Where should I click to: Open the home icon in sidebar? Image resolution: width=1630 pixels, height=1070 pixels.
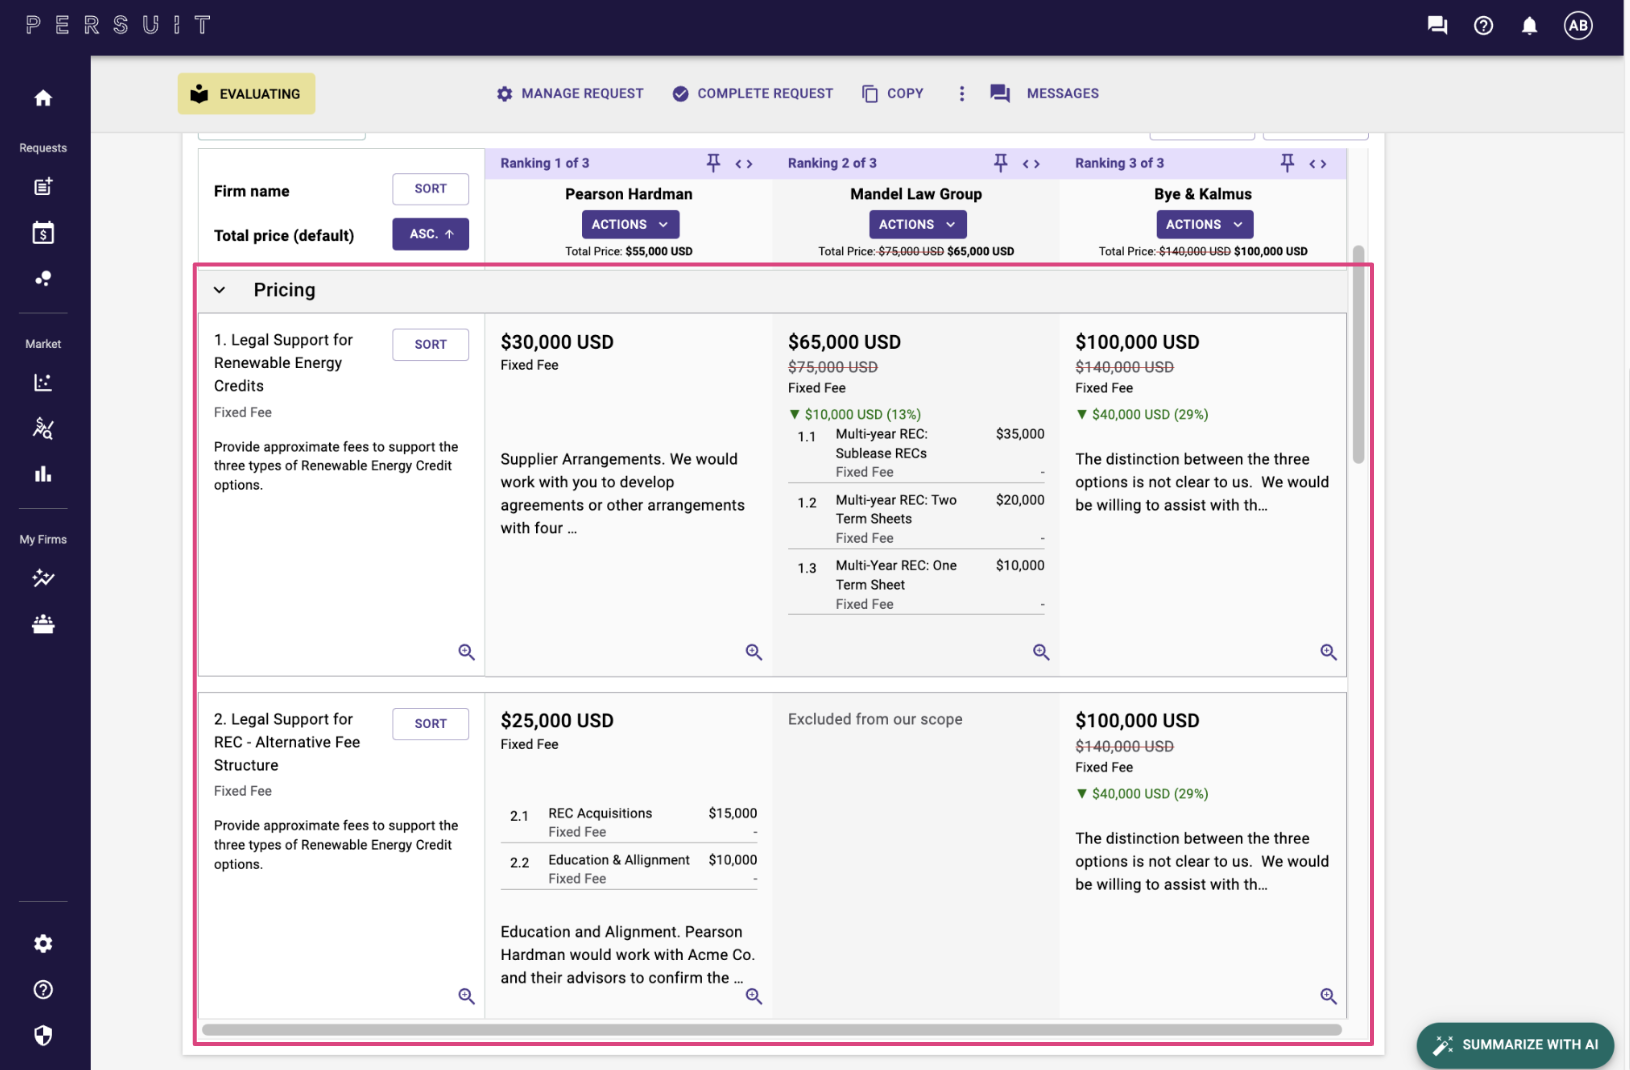point(43,98)
